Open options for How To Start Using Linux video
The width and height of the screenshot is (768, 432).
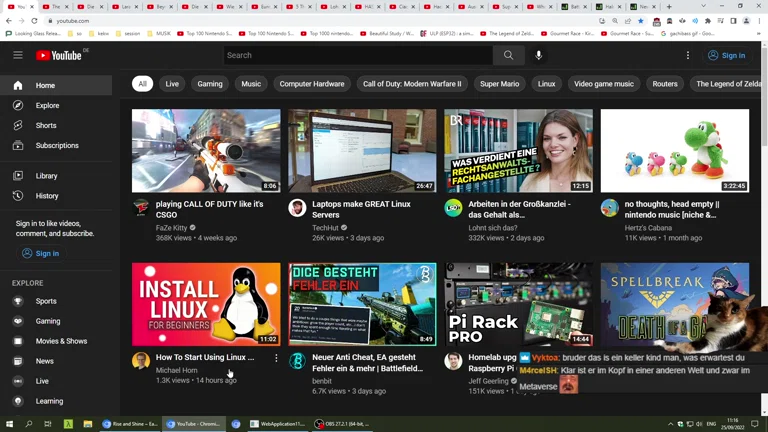point(276,358)
